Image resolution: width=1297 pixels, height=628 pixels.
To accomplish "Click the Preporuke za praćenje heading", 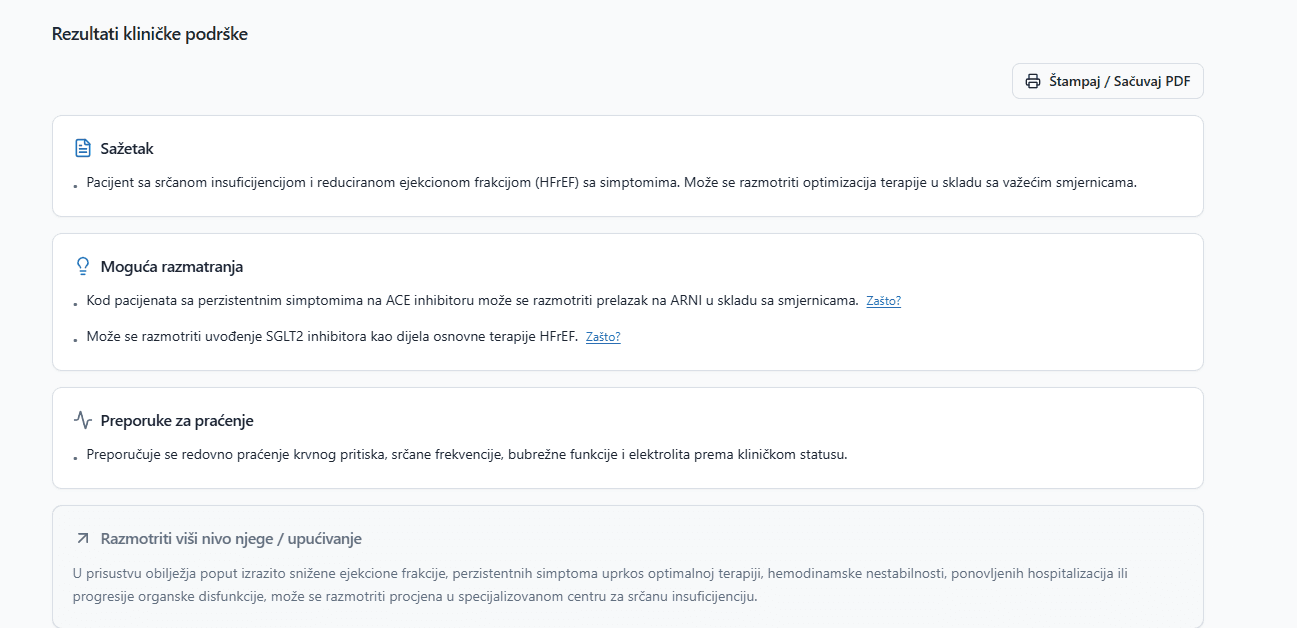I will tap(175, 420).
